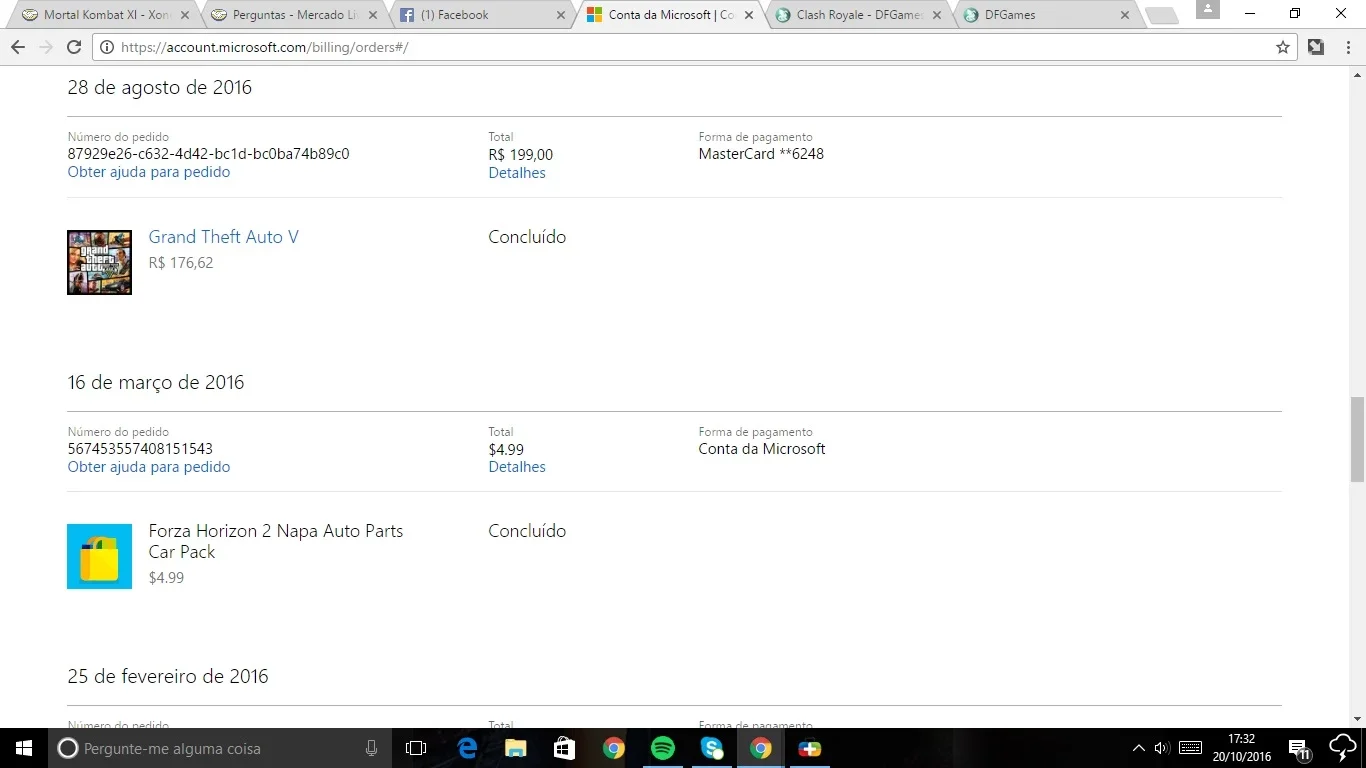Click the Grand Theft Auto V cover thumbnail
Screen dimensions: 1366x768
(x=99, y=262)
